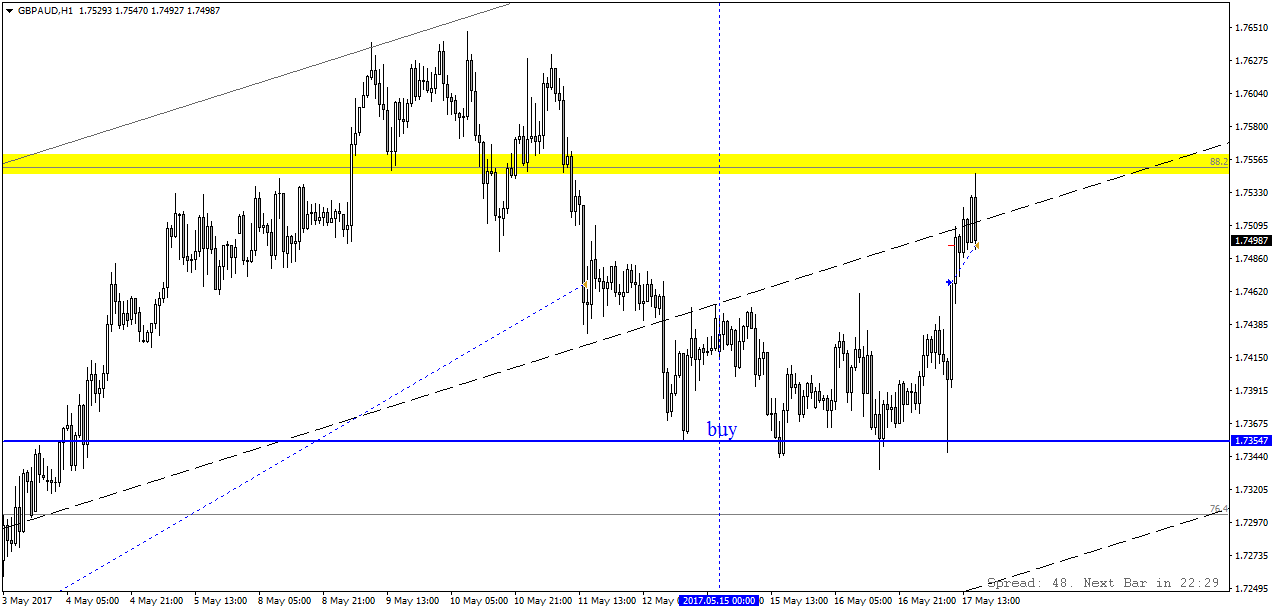
Task: Select the highlighted 2017.05.15 00:00 date label
Action: (x=719, y=601)
